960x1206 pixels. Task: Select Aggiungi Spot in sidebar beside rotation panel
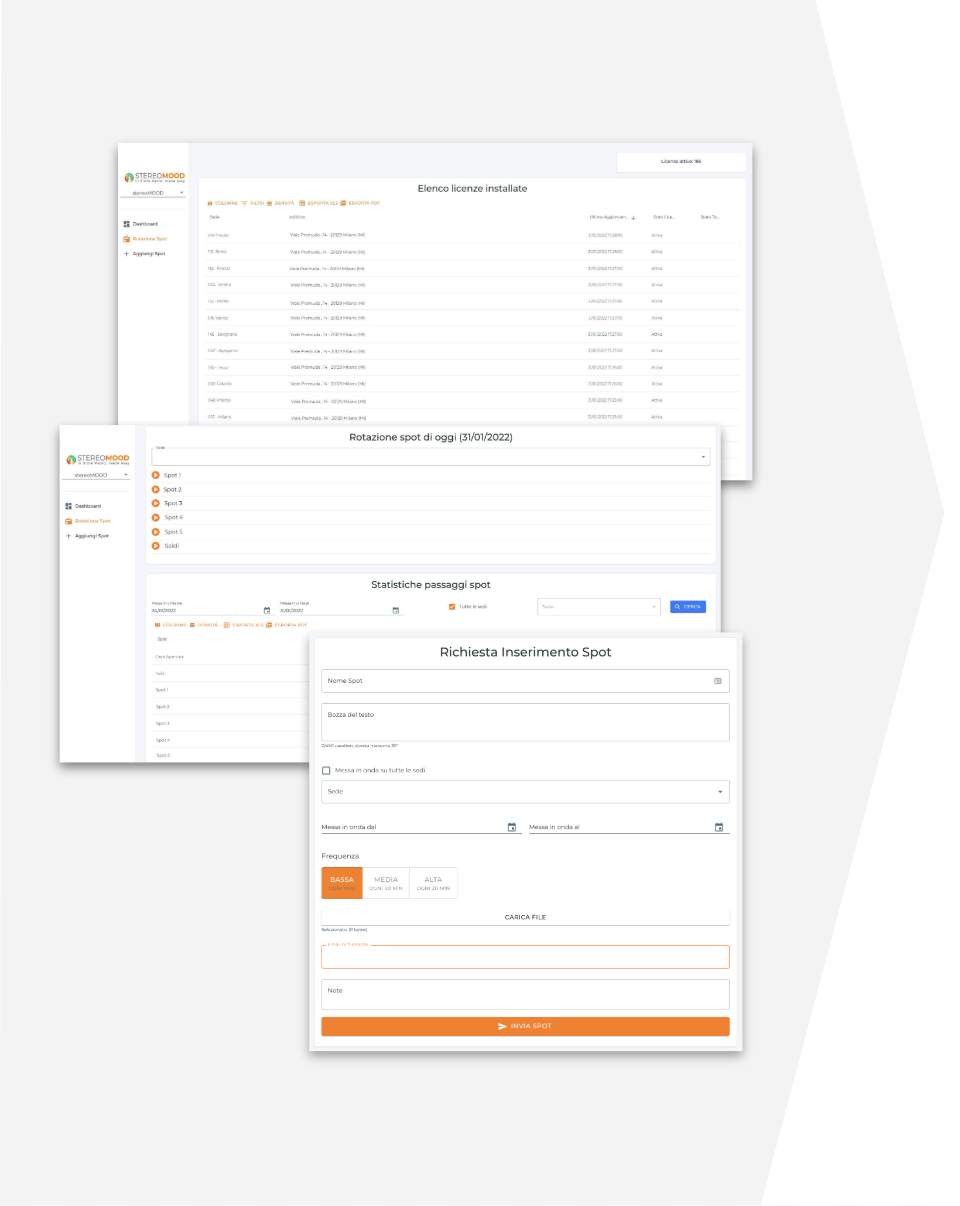pos(91,536)
